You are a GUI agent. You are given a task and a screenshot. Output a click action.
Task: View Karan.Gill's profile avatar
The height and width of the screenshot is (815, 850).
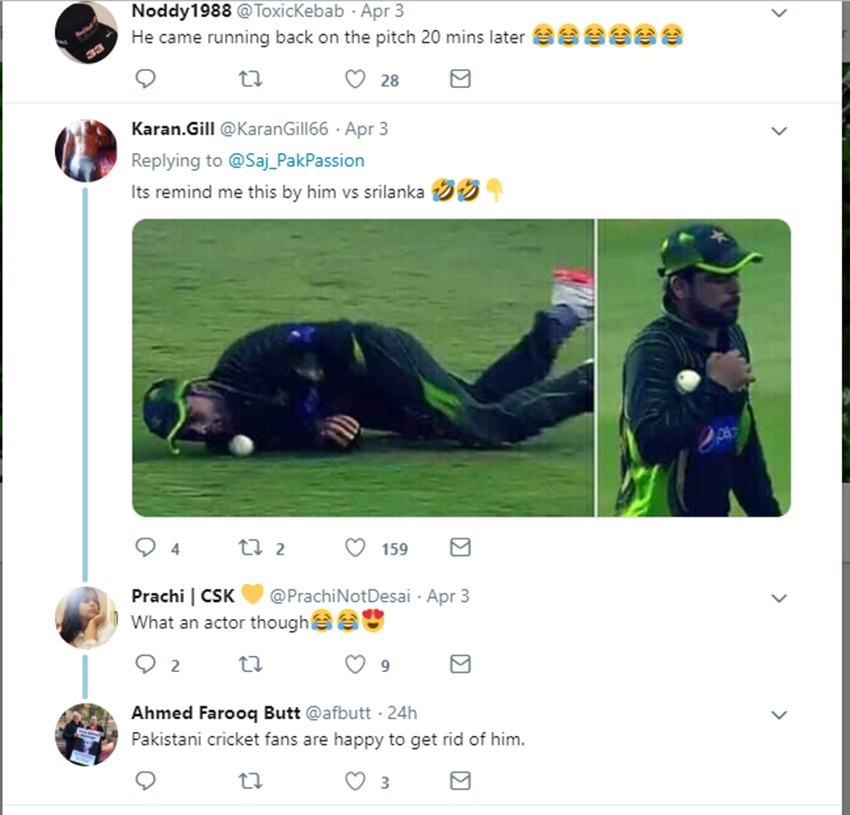coord(85,150)
